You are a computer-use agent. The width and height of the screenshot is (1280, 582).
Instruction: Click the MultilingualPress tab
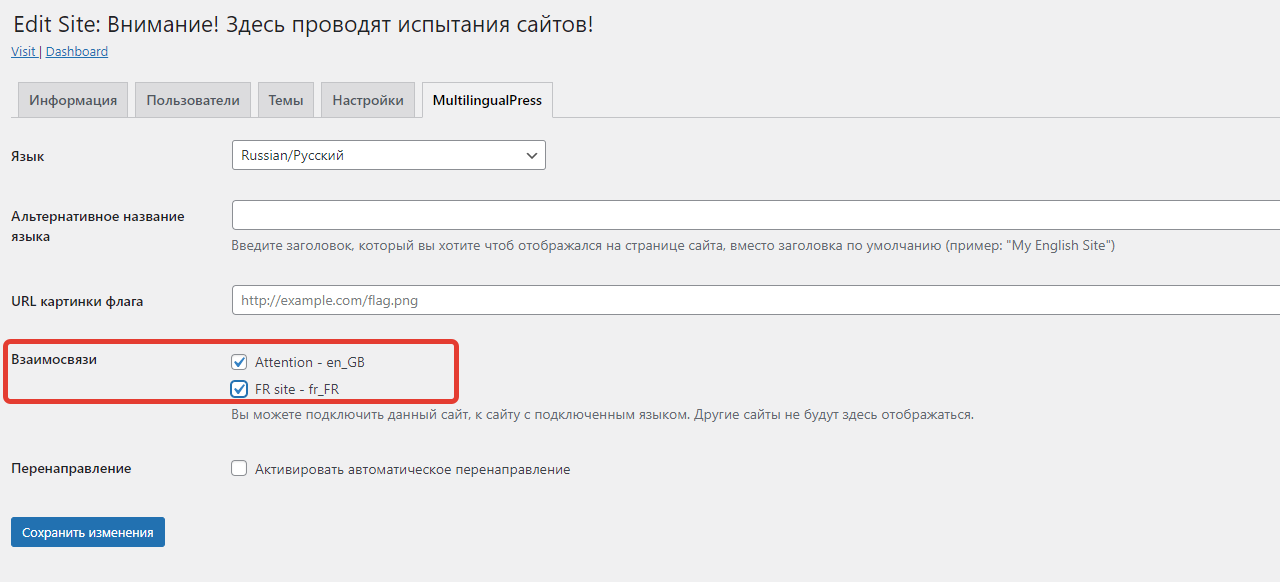487,100
